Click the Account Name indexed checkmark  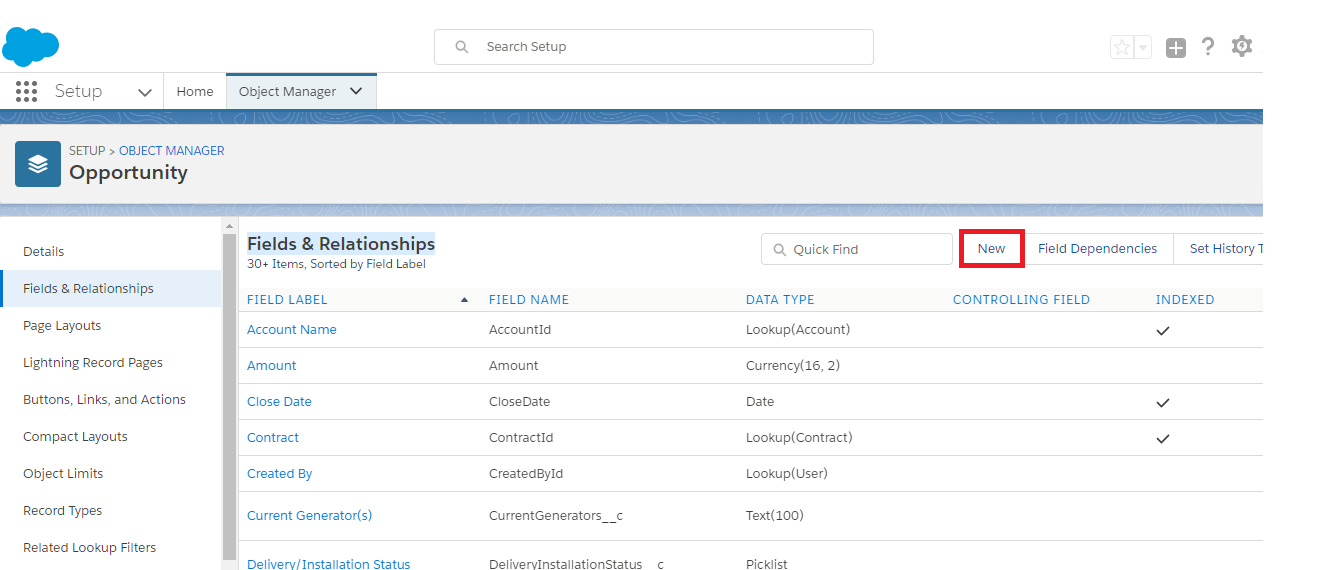point(1163,331)
